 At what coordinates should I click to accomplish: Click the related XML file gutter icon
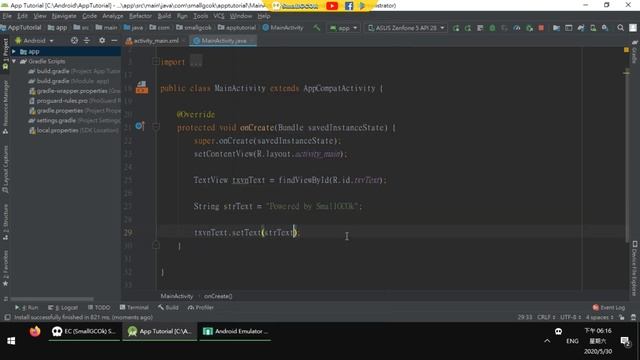click(x=142, y=87)
